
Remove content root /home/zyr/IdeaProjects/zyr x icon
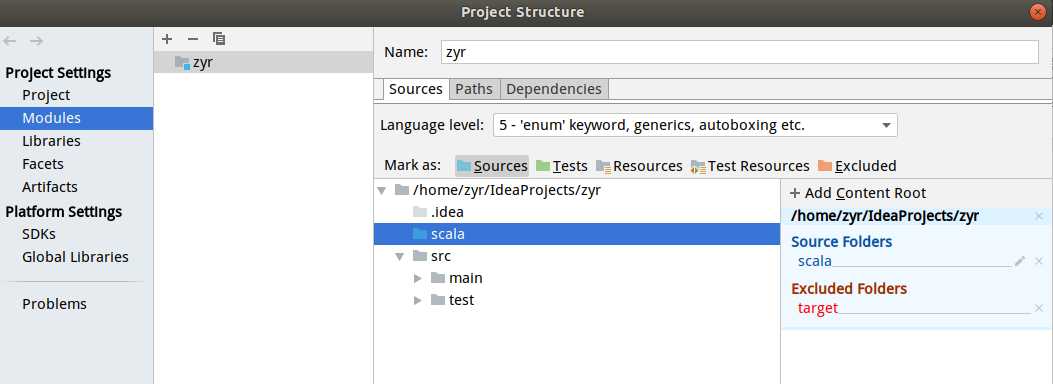click(1039, 216)
